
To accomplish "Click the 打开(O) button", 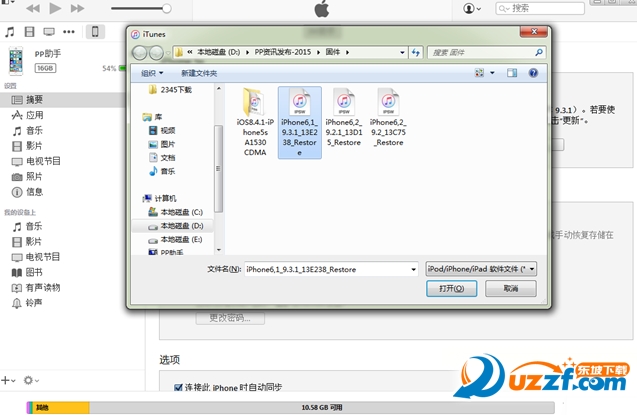I will click(x=451, y=289).
